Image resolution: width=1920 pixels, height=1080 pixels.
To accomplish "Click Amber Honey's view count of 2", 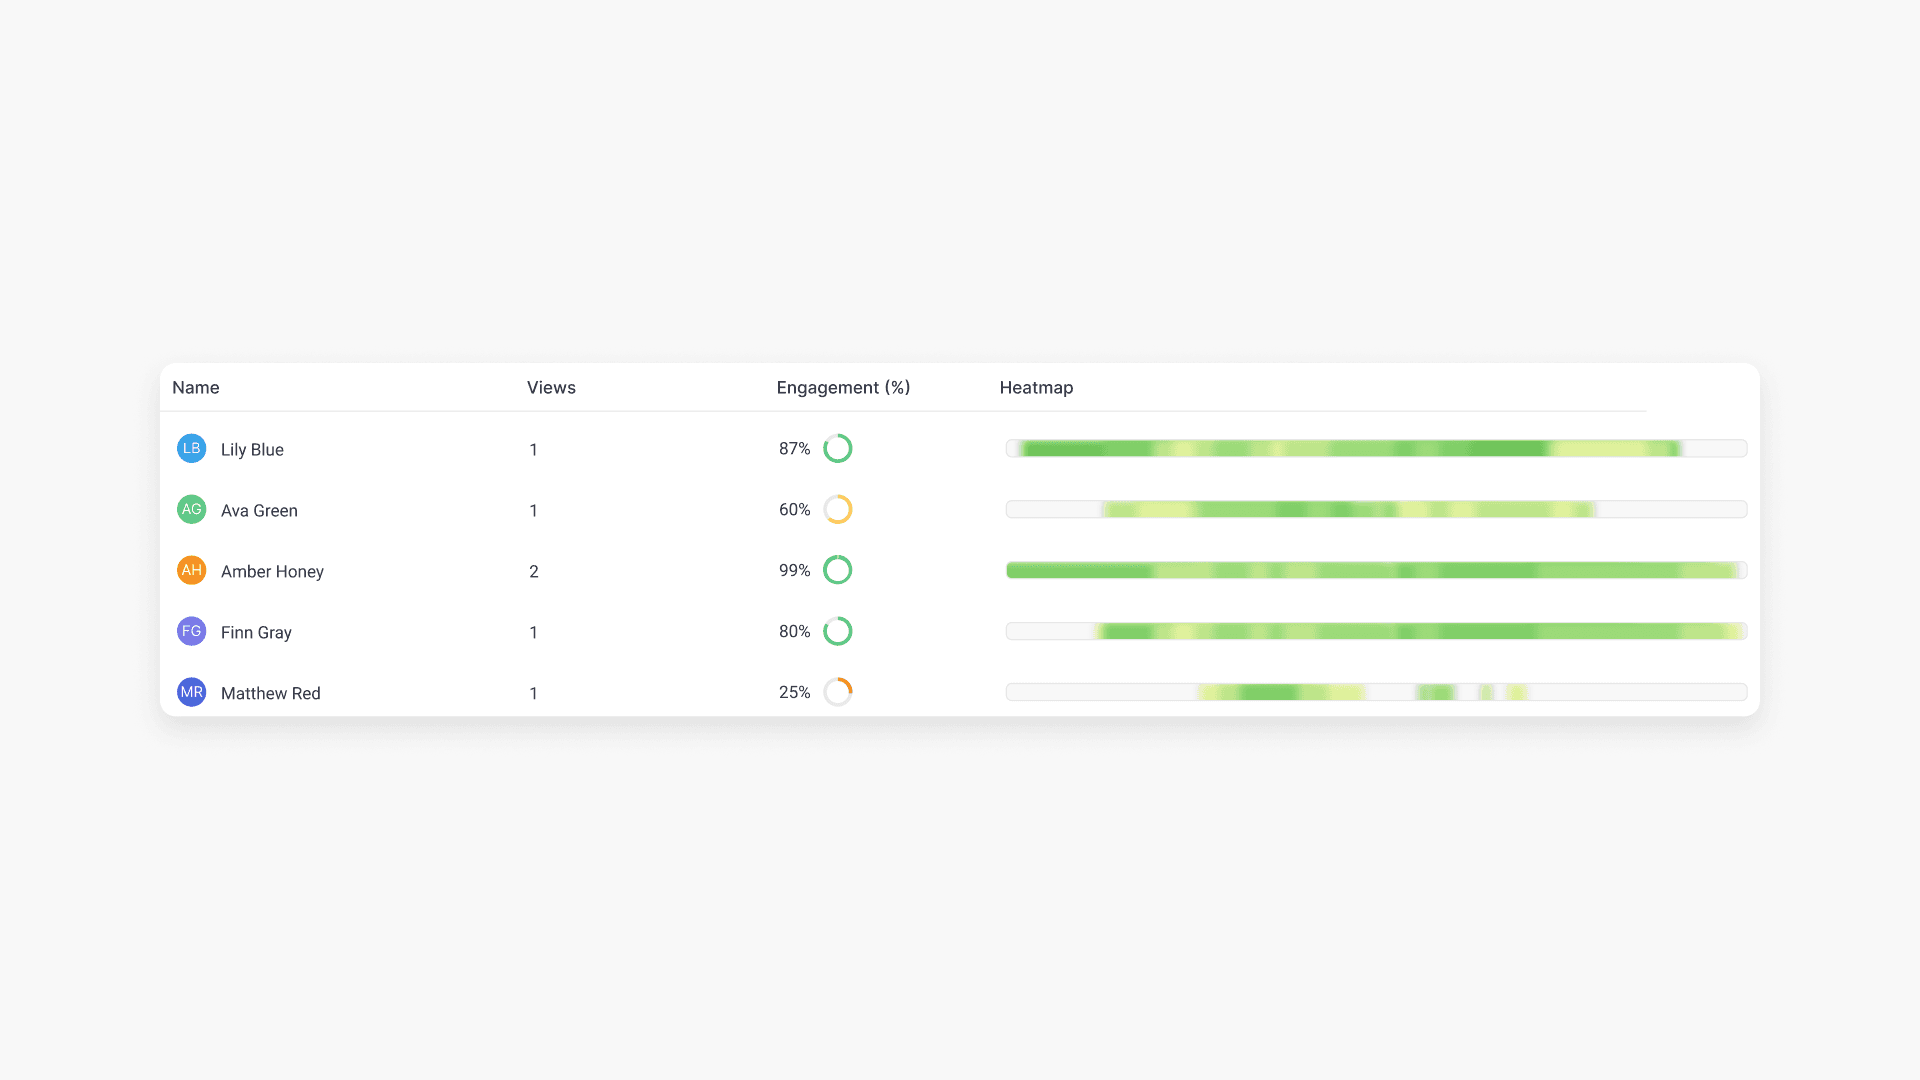I will tap(534, 571).
